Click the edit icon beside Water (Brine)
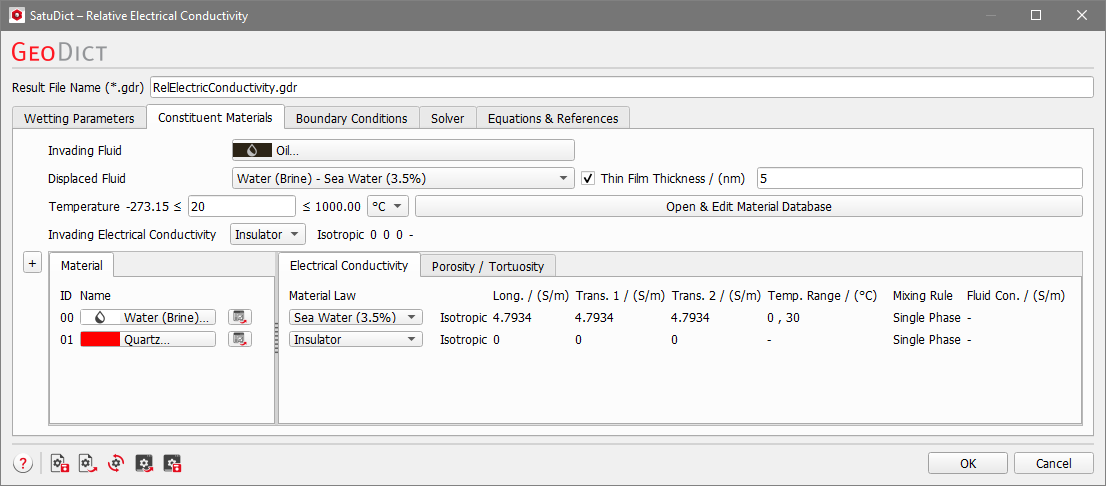 pos(240,317)
